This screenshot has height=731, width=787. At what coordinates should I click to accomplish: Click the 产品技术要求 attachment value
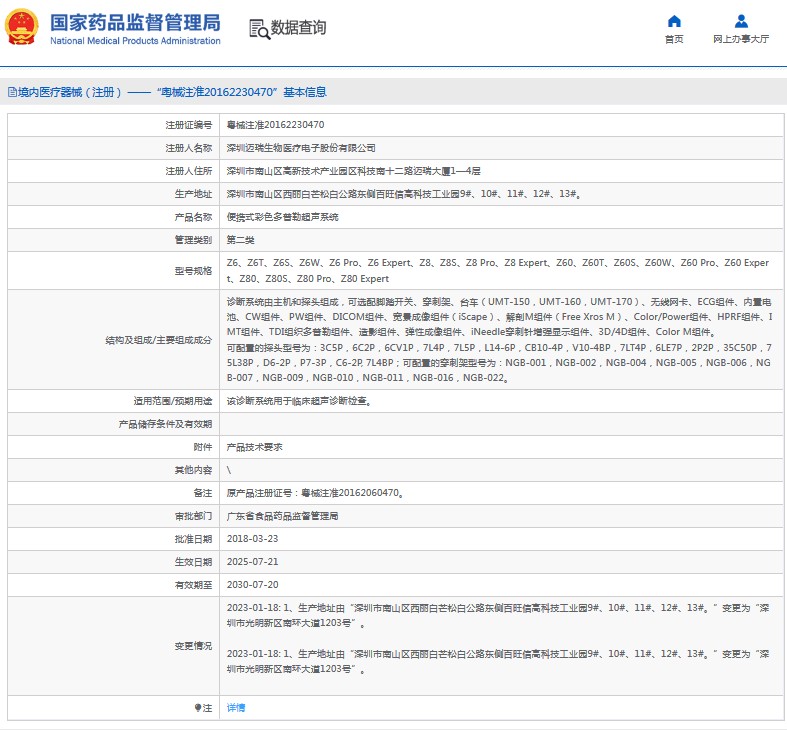point(255,447)
